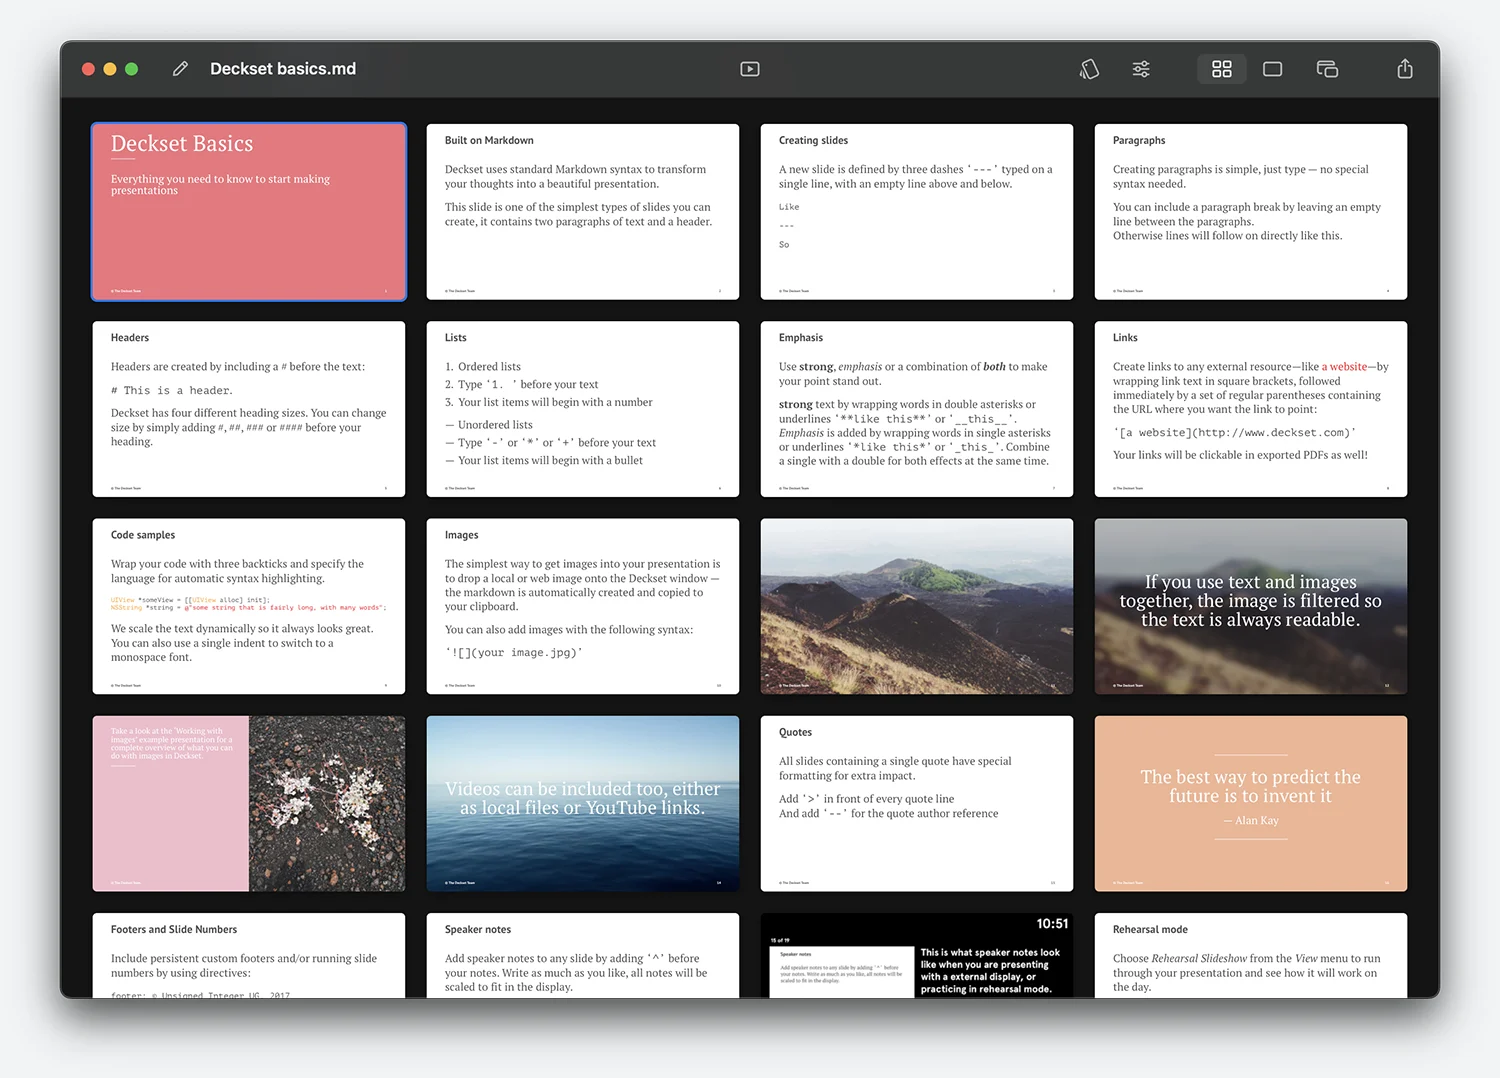Click the green zoom window button
1500x1078 pixels.
[x=131, y=69]
